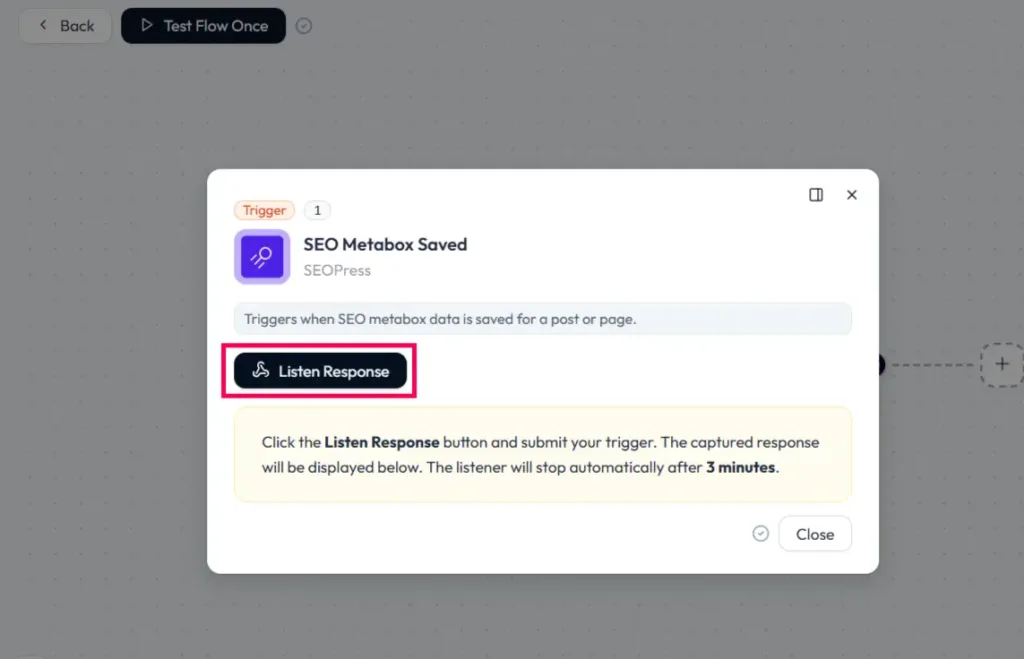The height and width of the screenshot is (659, 1024).
Task: Click the yellow Listen Response instructions box
Action: click(543, 455)
